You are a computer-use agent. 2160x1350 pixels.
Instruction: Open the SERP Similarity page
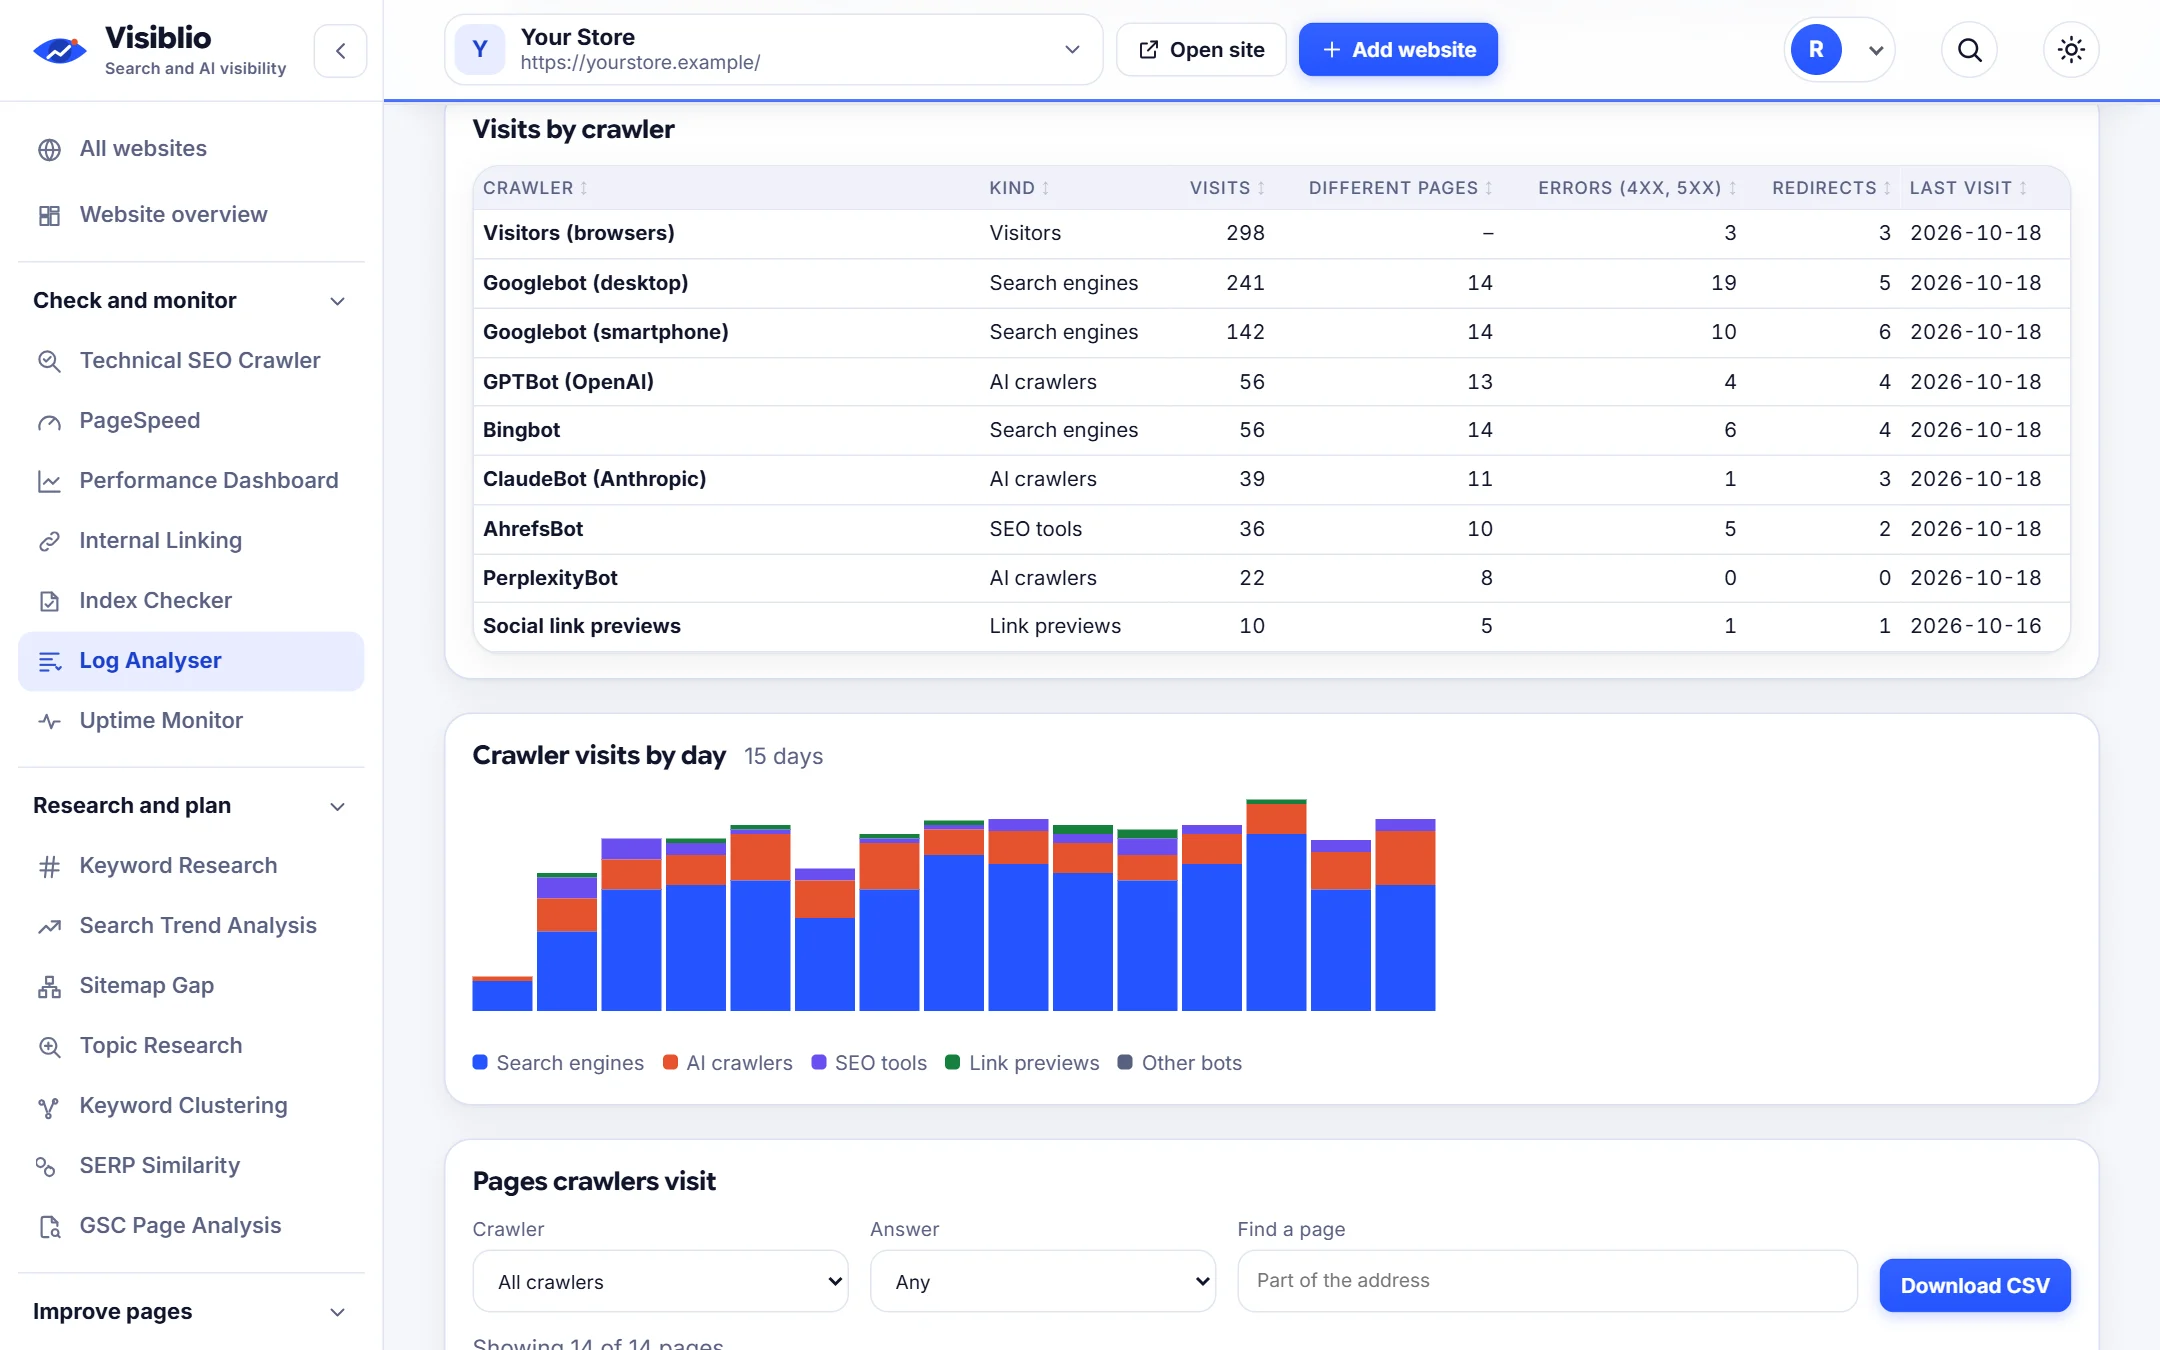tap(191, 1166)
